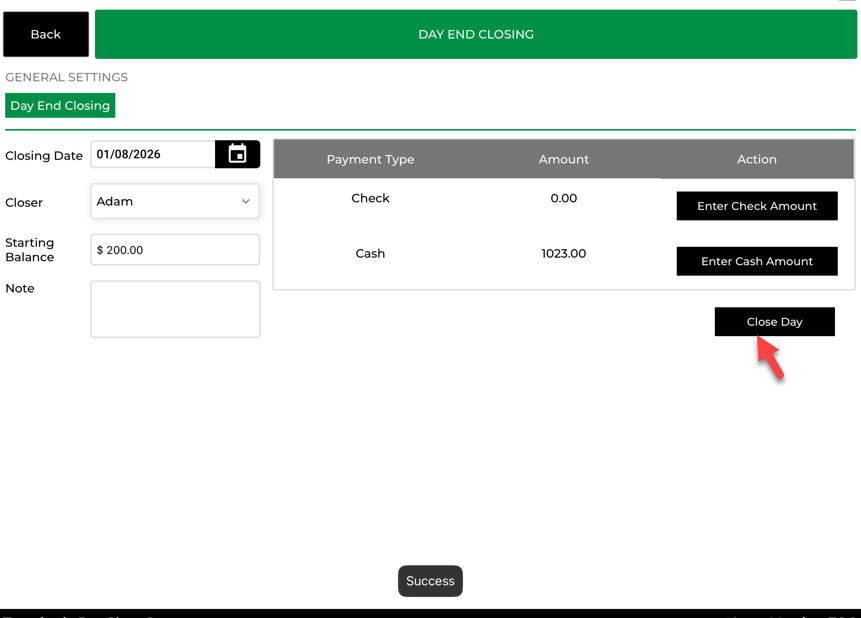The width and height of the screenshot is (861, 618).
Task: Click the Amount column header
Action: pyautogui.click(x=563, y=159)
